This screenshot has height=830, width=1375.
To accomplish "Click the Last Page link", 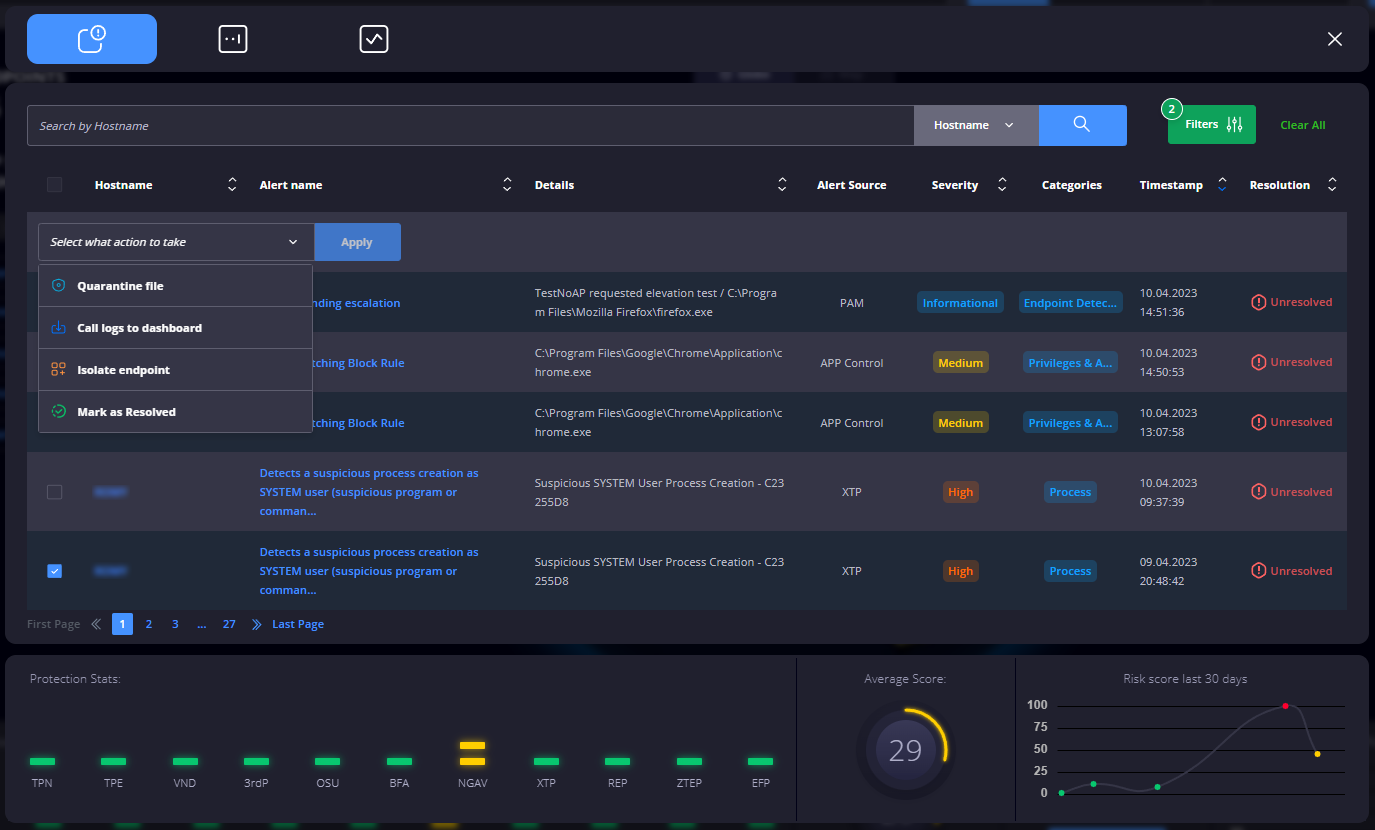I will [298, 624].
